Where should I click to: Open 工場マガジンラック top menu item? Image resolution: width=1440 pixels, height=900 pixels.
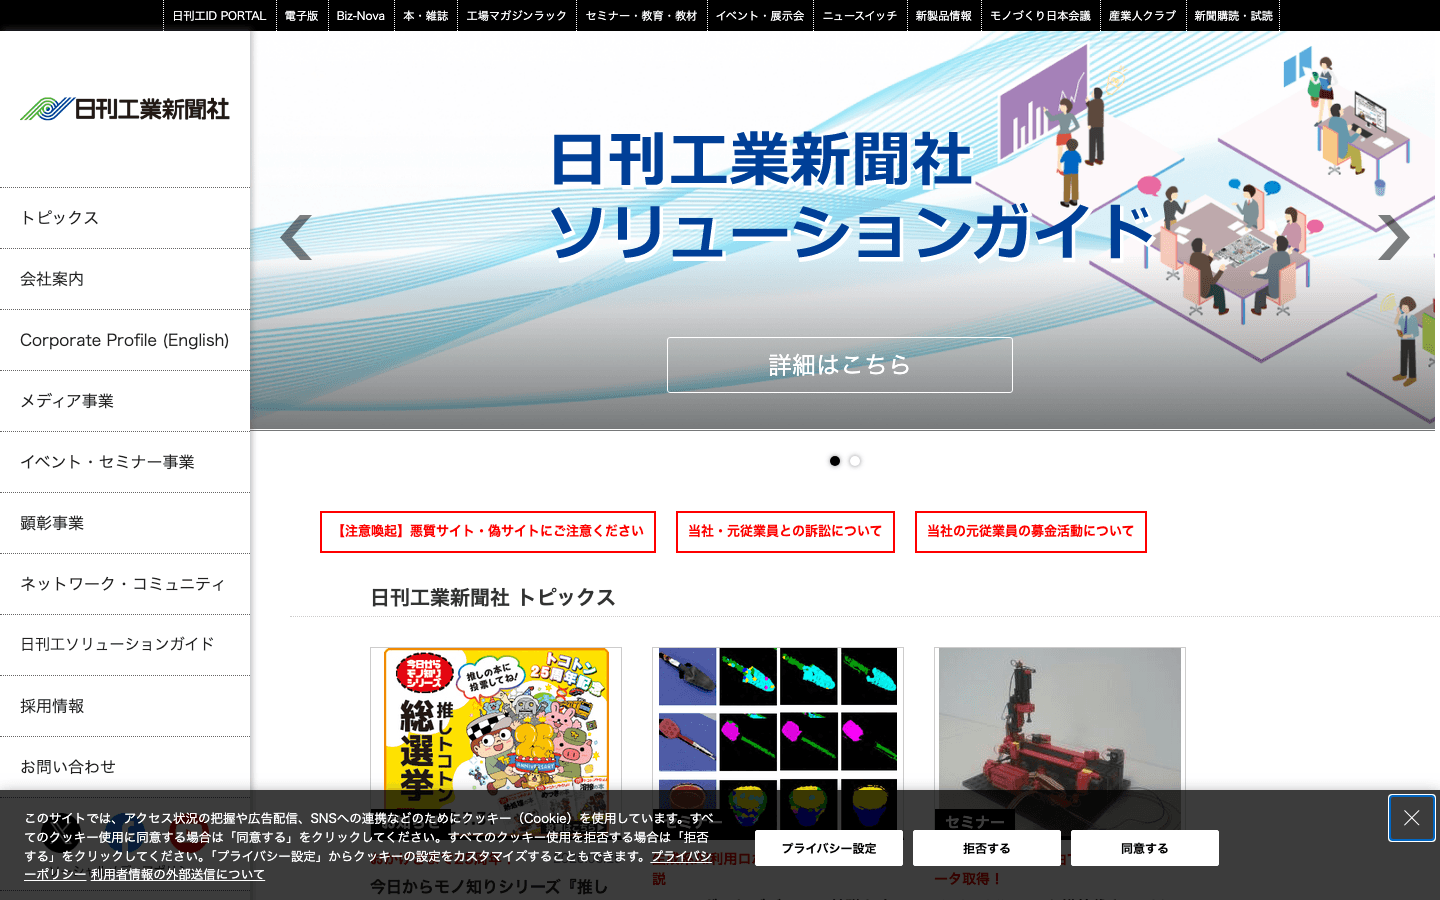[517, 16]
